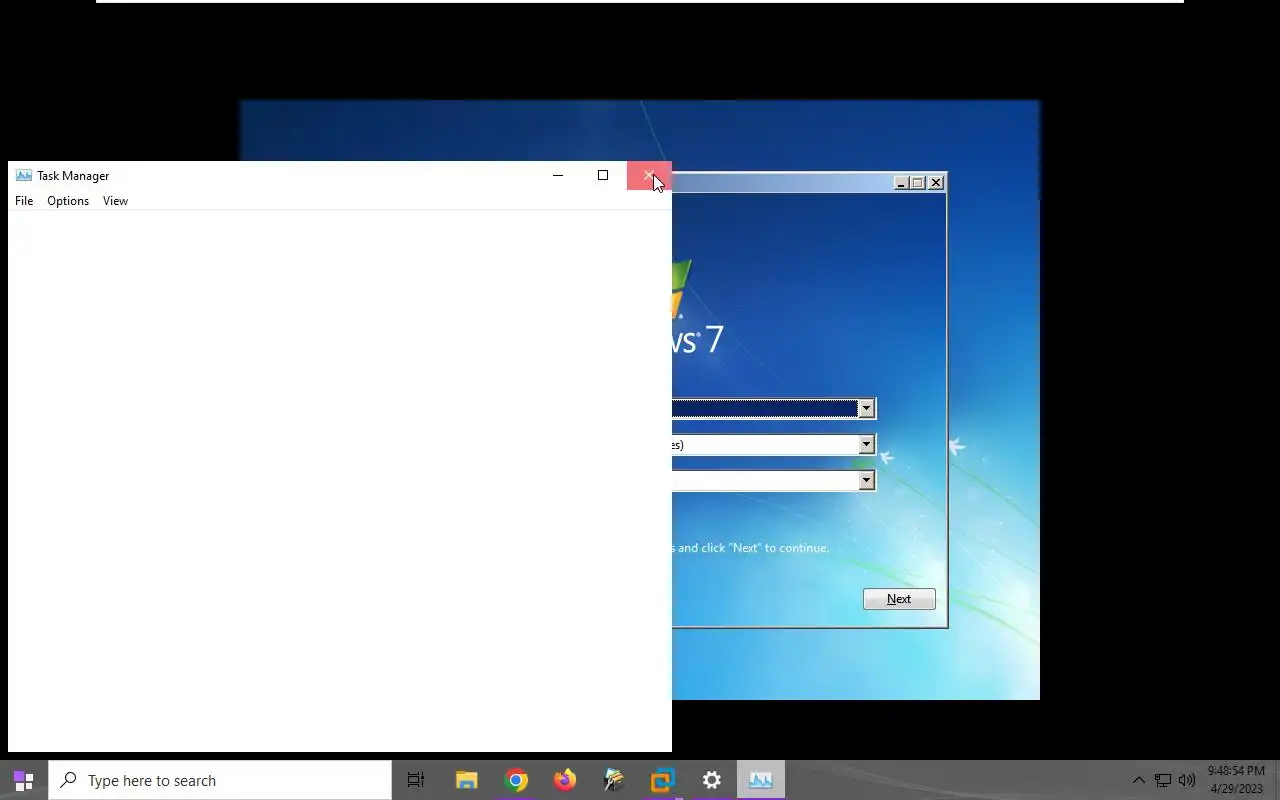Launch Firefox from the taskbar
This screenshot has height=800, width=1280.
[x=565, y=780]
